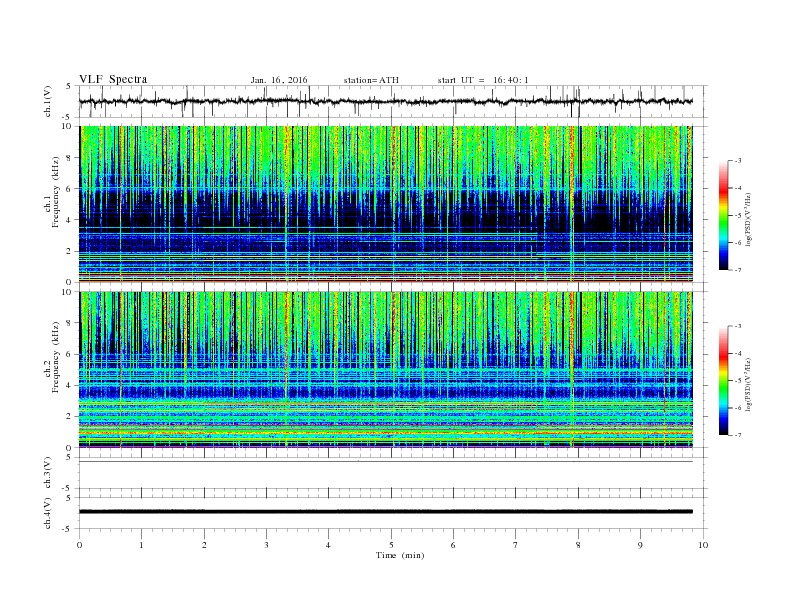792x612 pixels.
Task: Click the "start UT = 16:40: 1" text
Action: click(x=483, y=80)
